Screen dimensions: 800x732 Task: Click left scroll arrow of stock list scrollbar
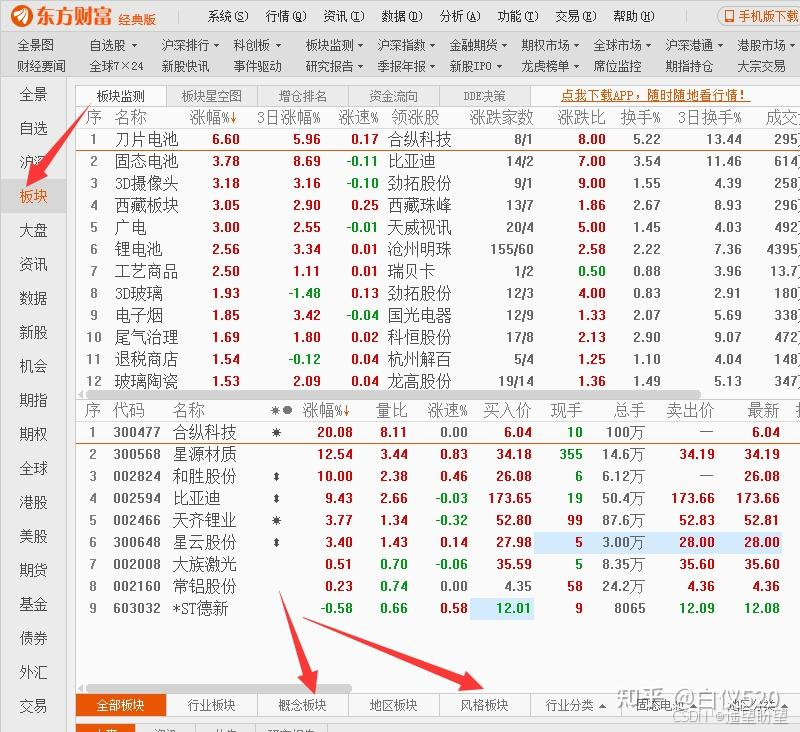tap(81, 688)
